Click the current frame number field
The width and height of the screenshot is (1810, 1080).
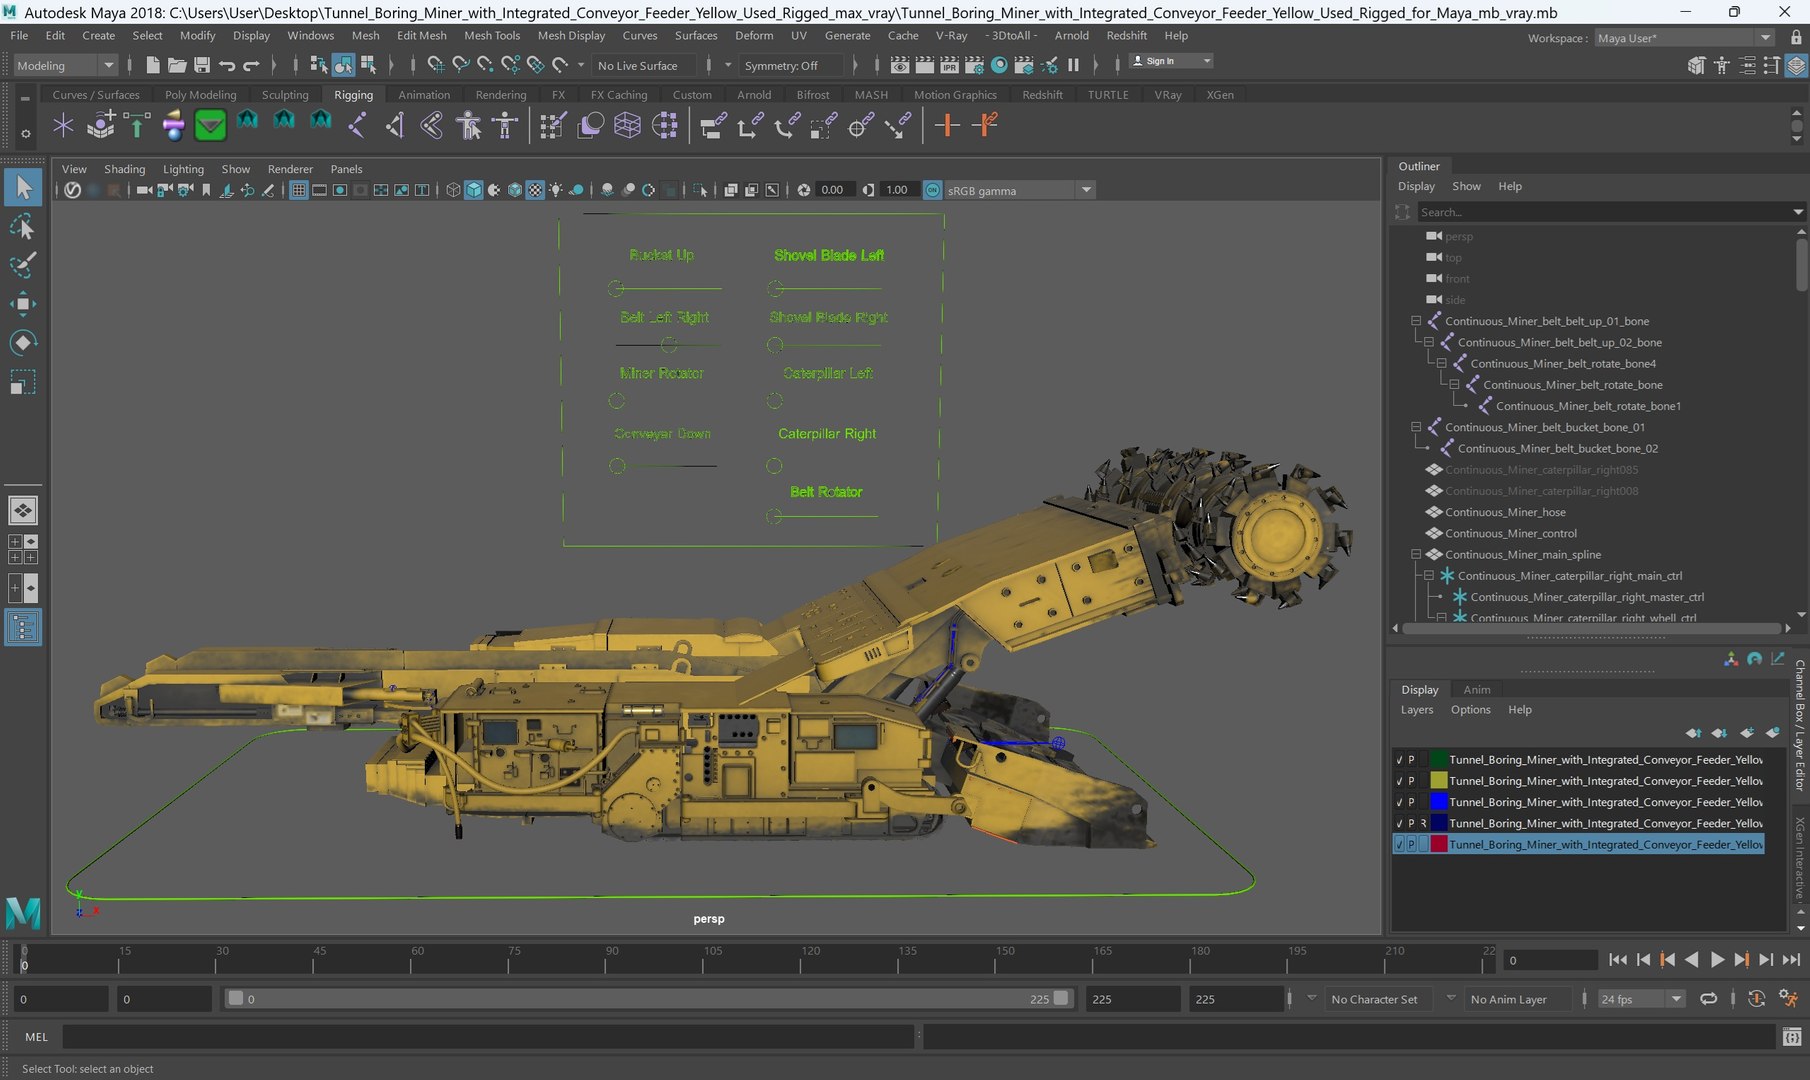[1550, 960]
